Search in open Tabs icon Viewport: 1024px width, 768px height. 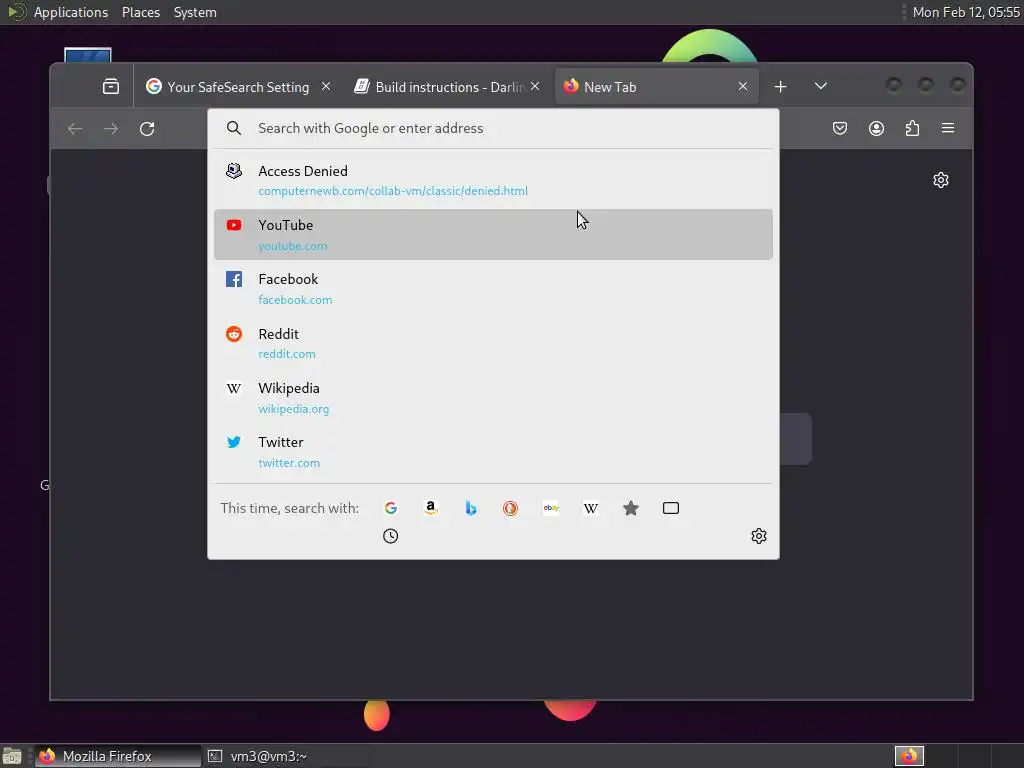click(671, 508)
